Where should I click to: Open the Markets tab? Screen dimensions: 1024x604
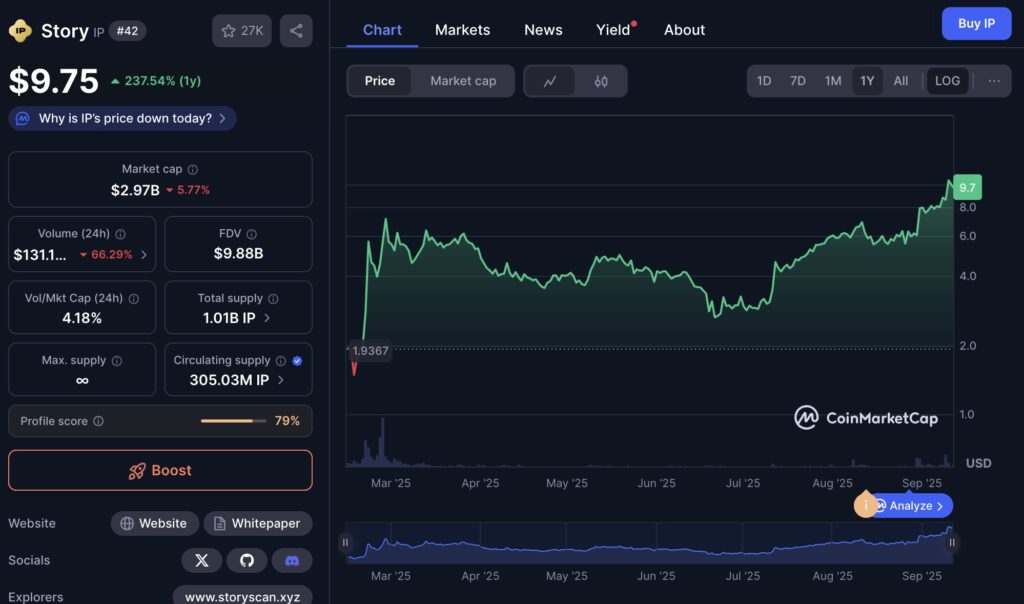pos(462,30)
